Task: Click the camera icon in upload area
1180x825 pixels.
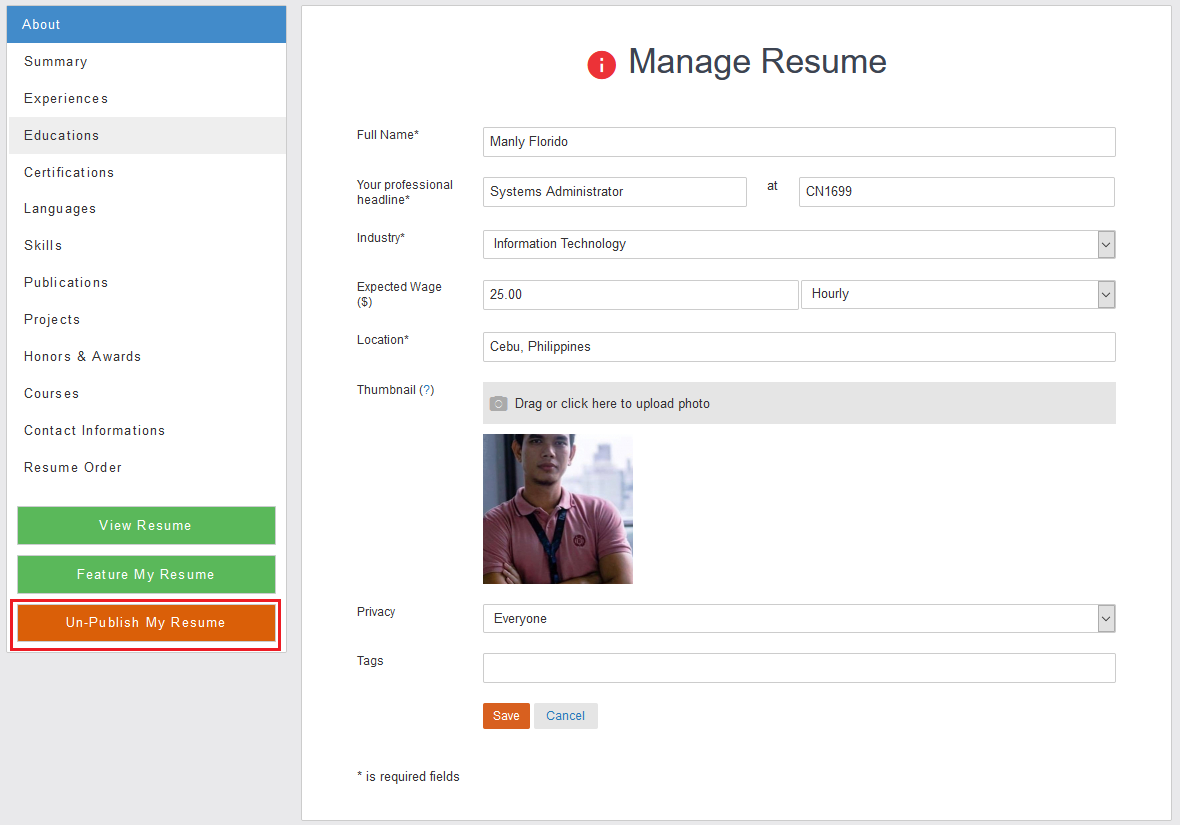Action: click(498, 404)
